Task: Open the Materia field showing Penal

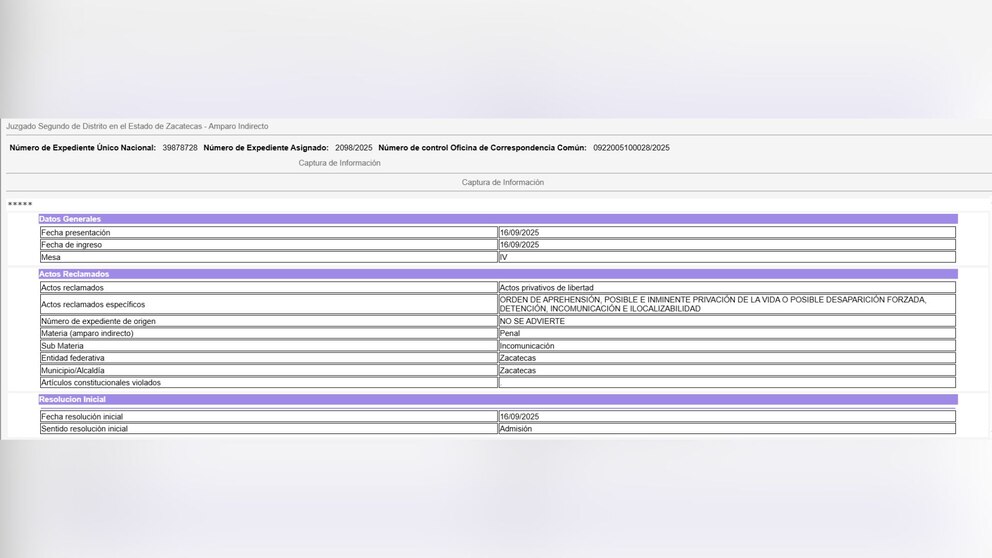Action: tap(726, 333)
